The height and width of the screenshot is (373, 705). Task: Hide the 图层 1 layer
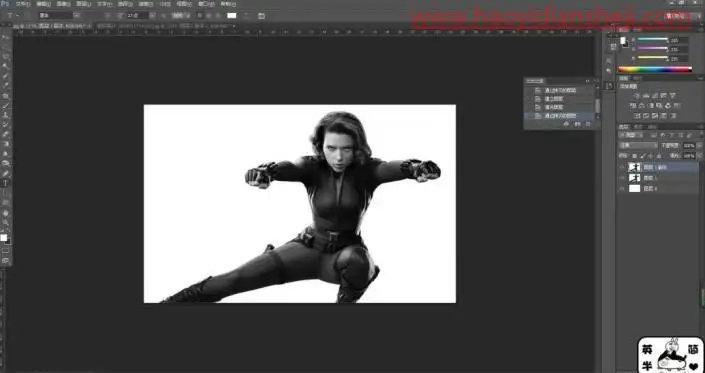click(622, 178)
